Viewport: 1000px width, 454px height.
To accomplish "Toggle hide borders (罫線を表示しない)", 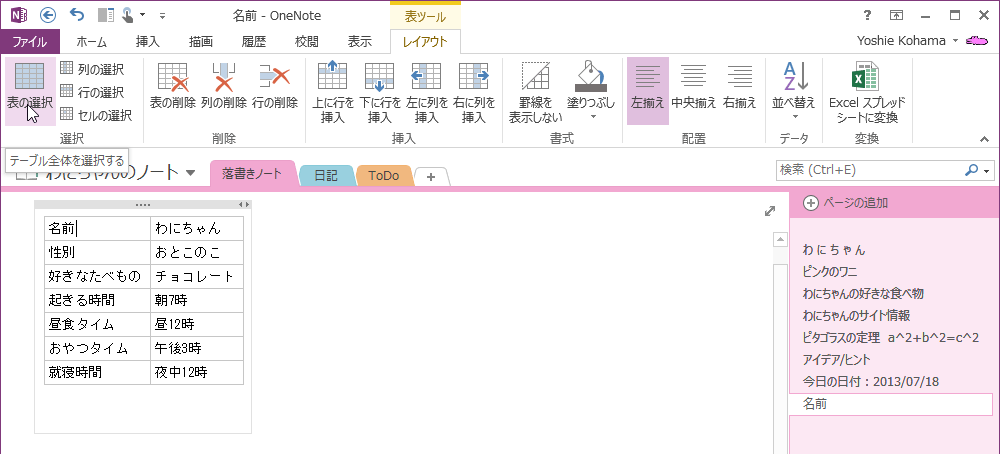I will tap(536, 92).
